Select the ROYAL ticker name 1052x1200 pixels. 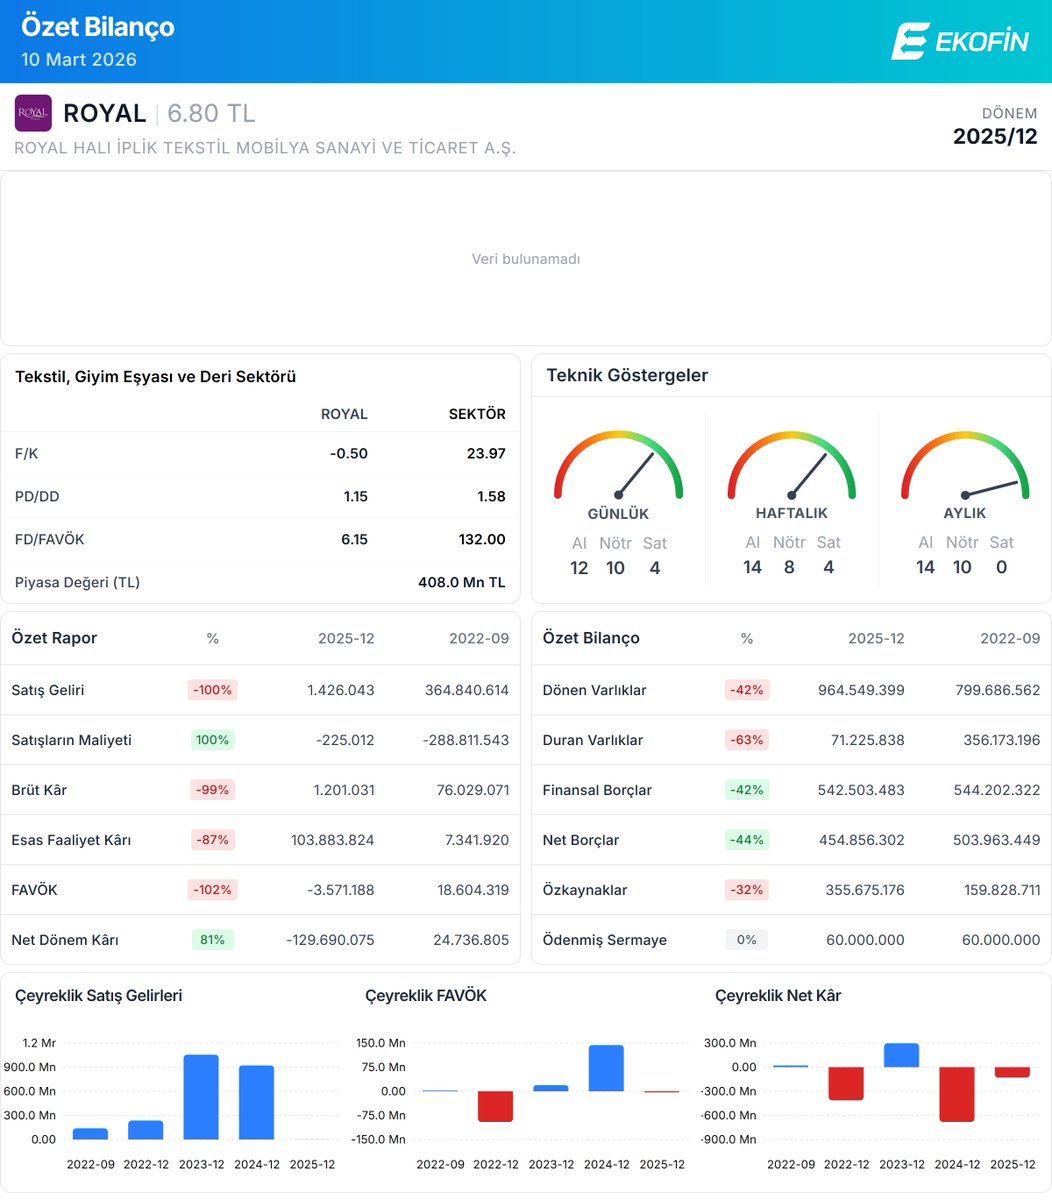tap(104, 113)
